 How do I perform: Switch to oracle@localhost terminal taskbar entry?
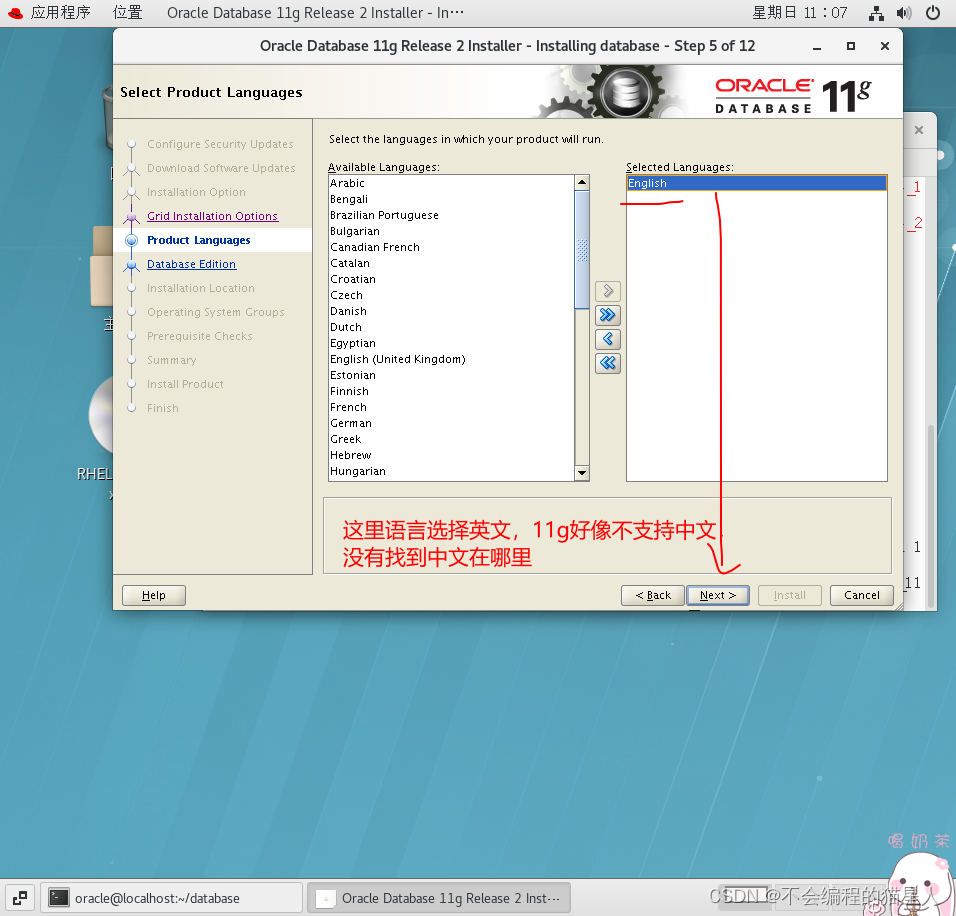tap(172, 898)
